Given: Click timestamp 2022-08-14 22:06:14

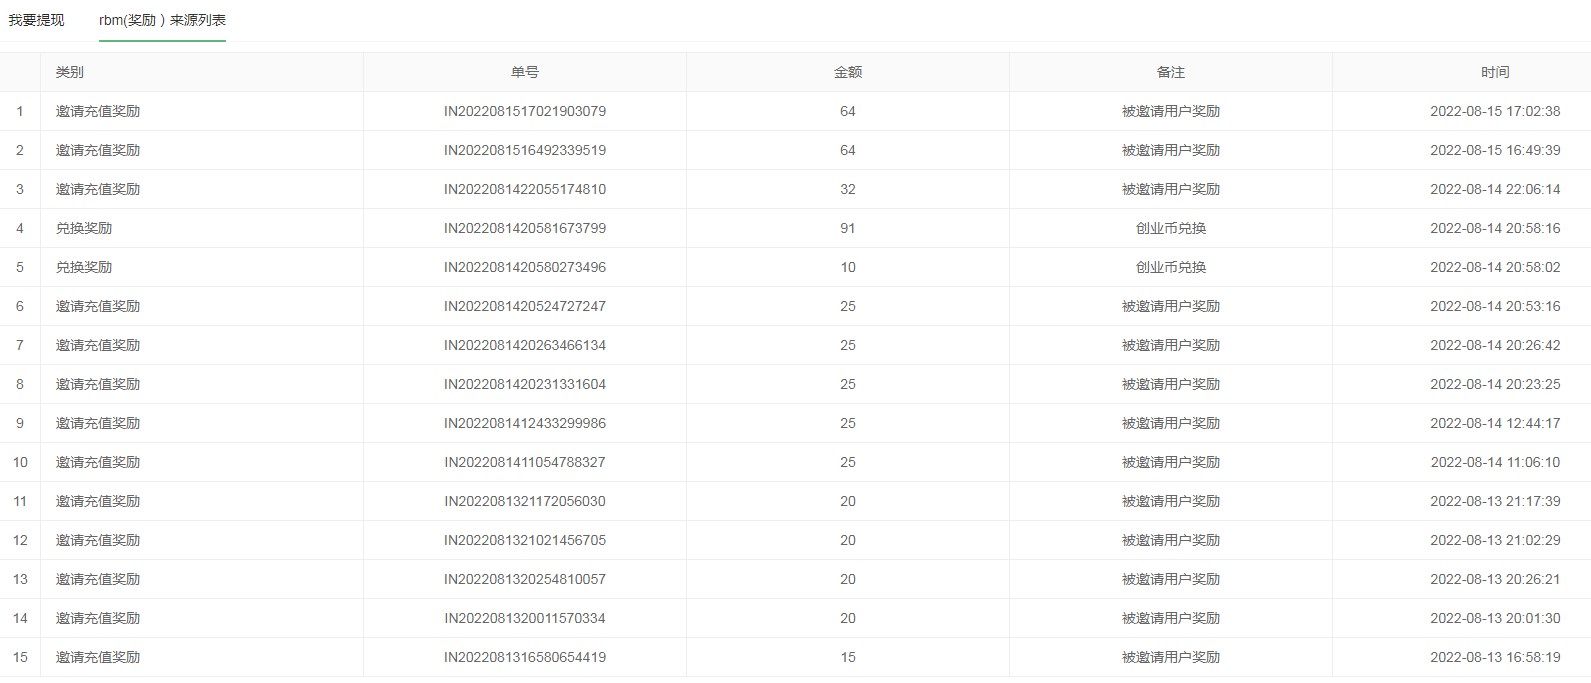Looking at the screenshot, I should (x=1495, y=189).
